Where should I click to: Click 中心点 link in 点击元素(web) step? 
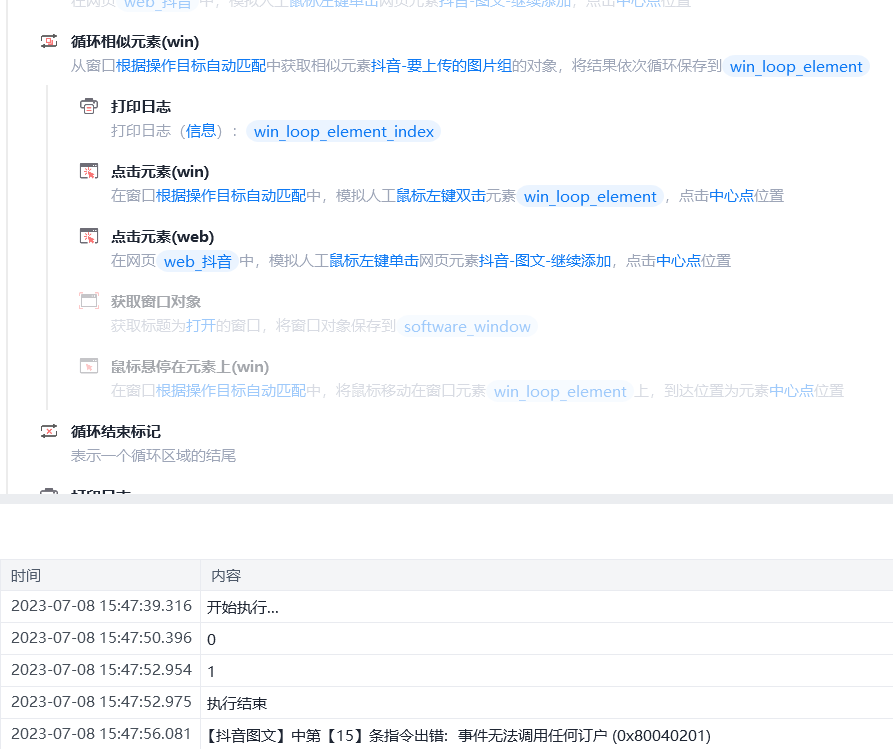[678, 261]
